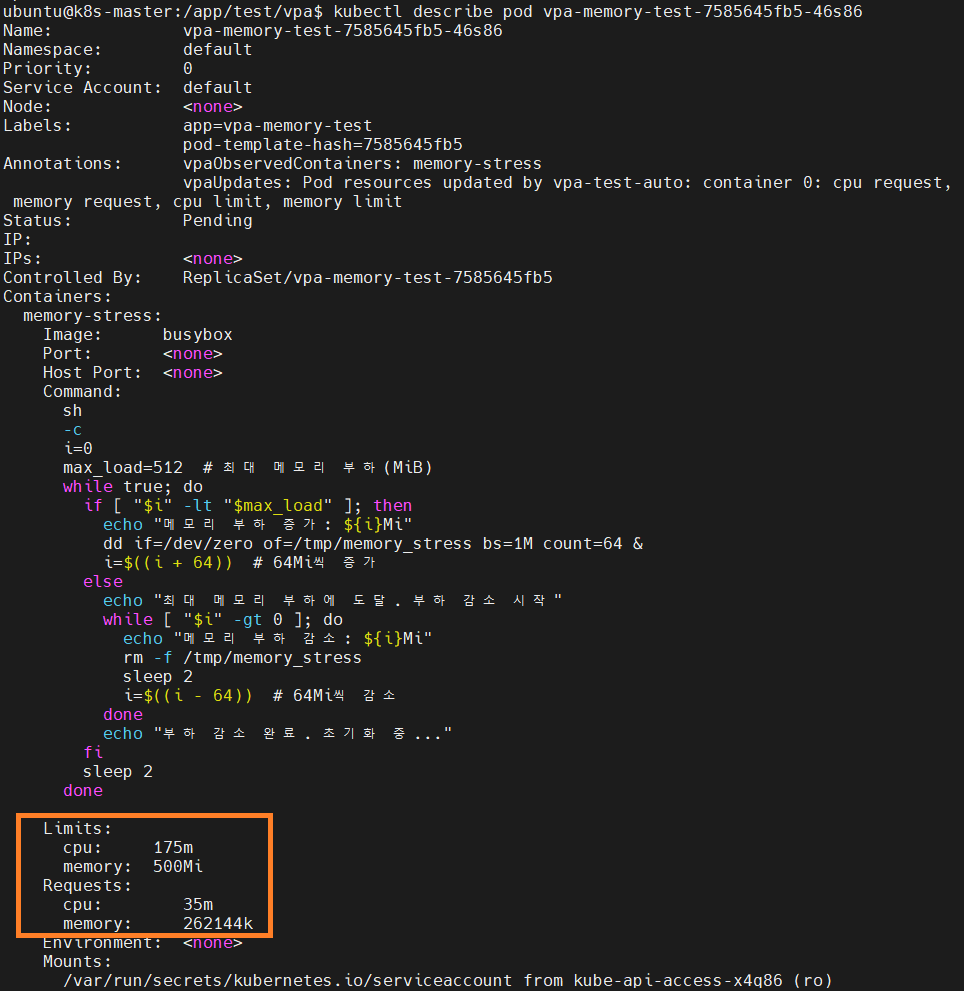Image resolution: width=964 pixels, height=991 pixels.
Task: Click the 'sh' command line
Action: pyautogui.click(x=73, y=410)
